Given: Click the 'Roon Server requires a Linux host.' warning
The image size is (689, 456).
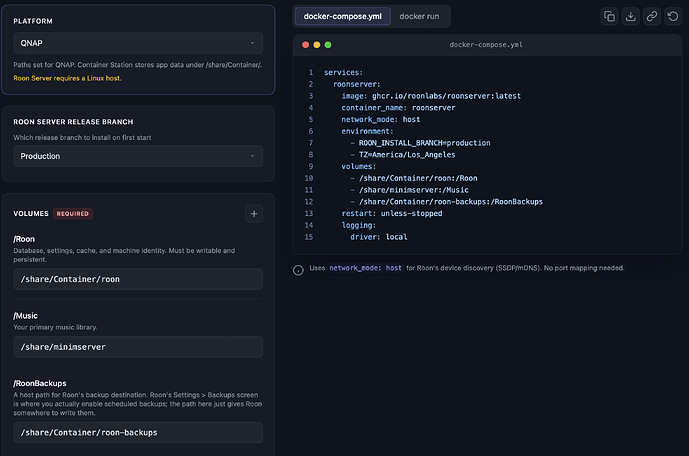Looking at the screenshot, I should 67,78.
